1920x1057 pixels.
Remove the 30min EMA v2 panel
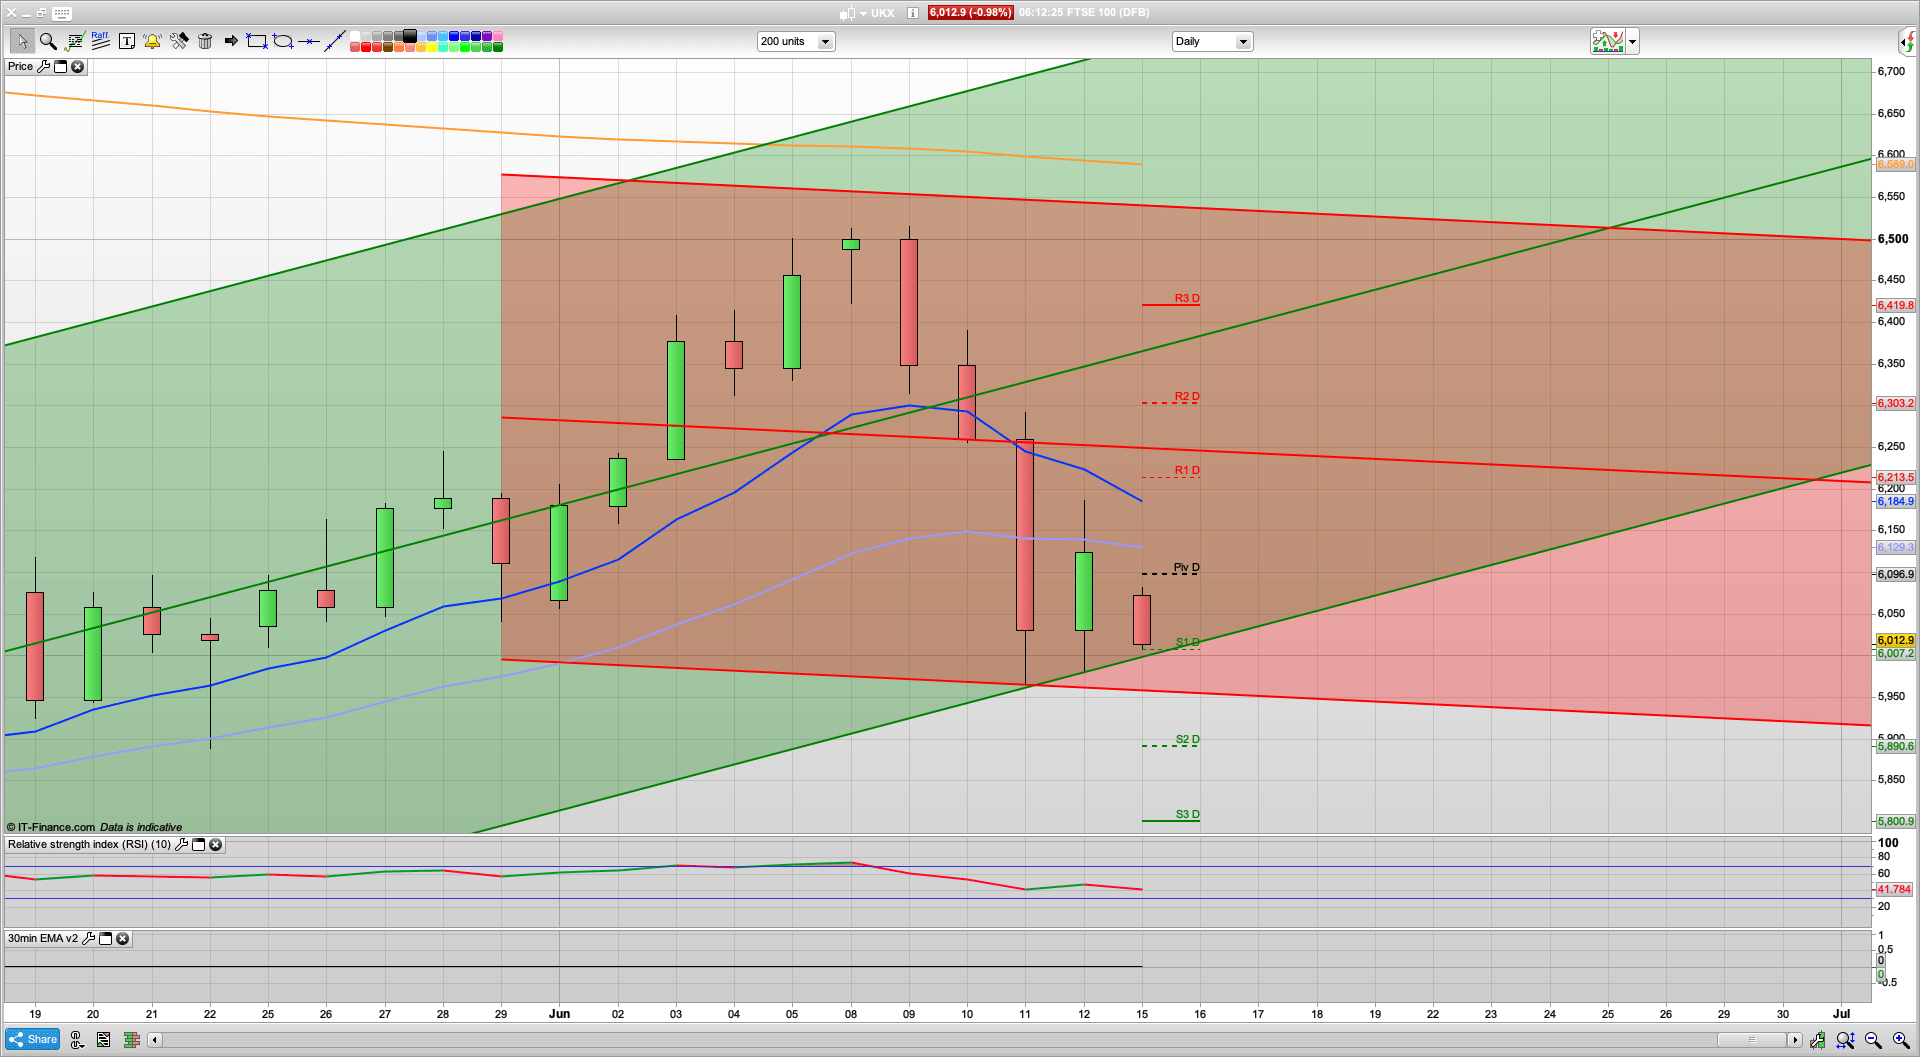(x=122, y=938)
